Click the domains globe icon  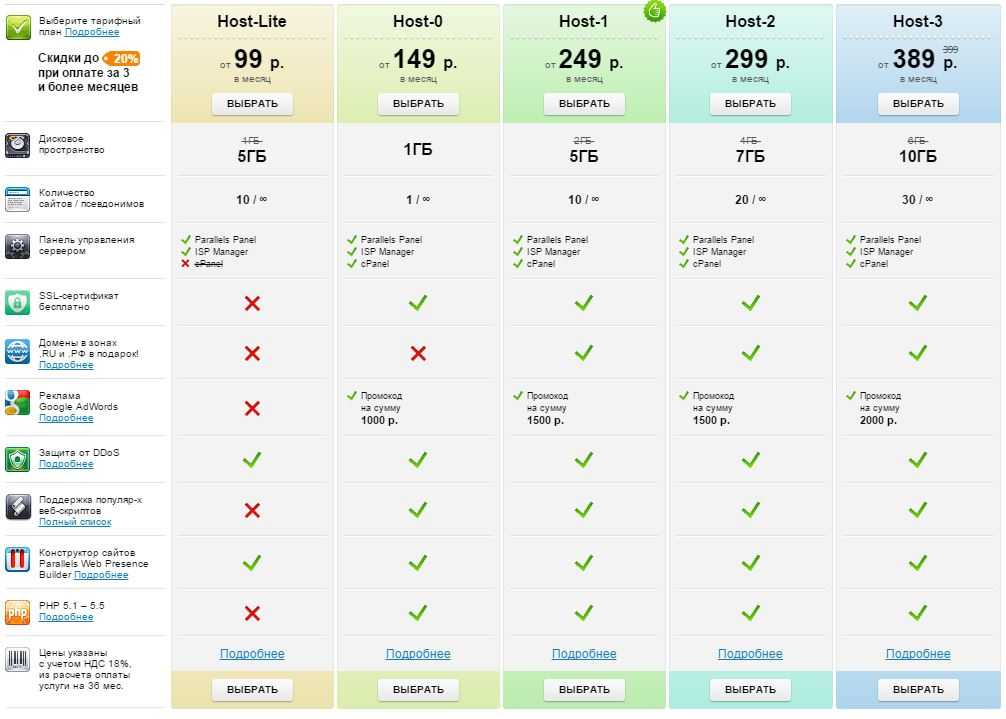tap(18, 352)
